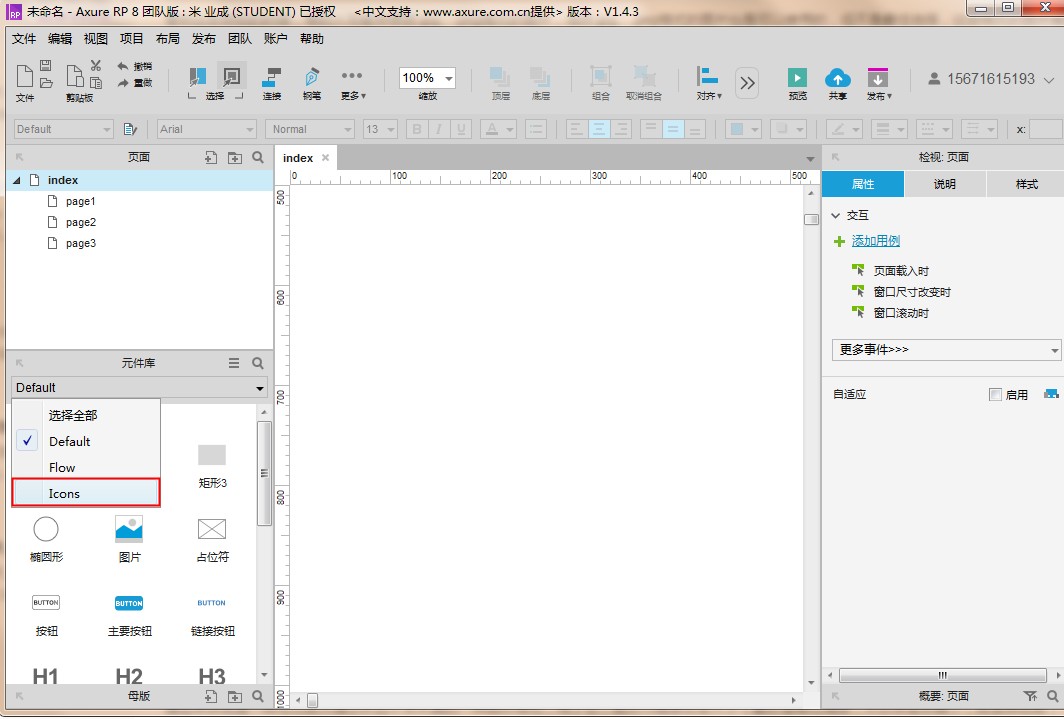This screenshot has height=719, width=1064.
Task: Switch to the Style (样式) tab
Action: [x=1026, y=184]
